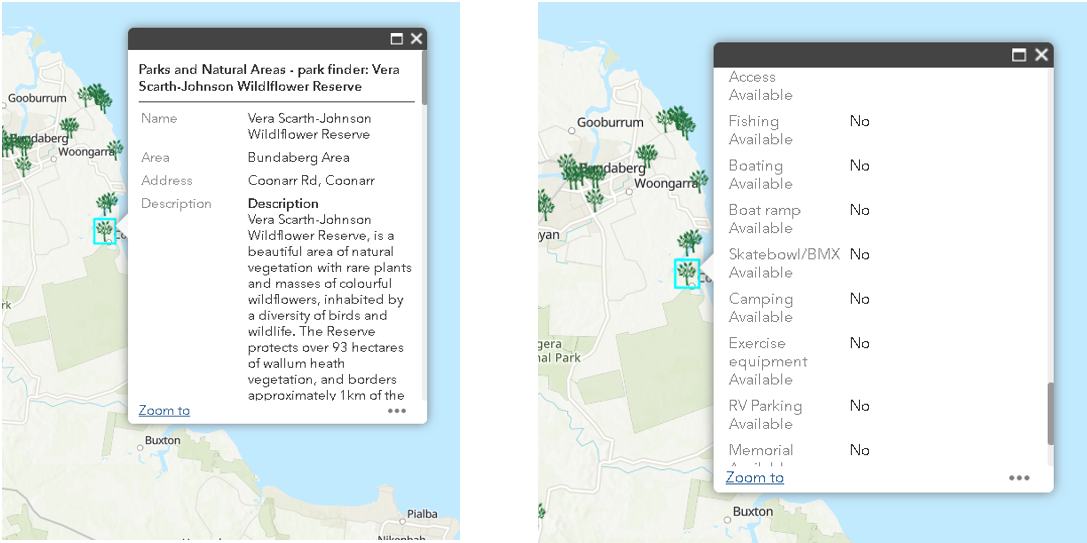
Task: Click the No value for Boat ramp
Action: (x=860, y=210)
